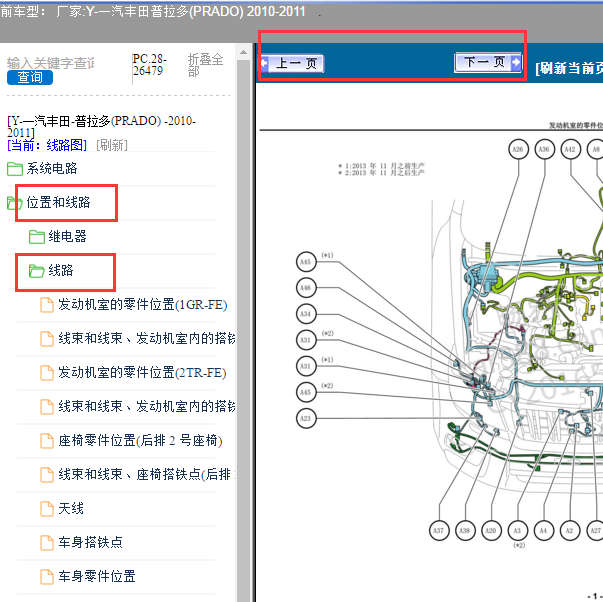This screenshot has height=602, width=603.
Task: Open 发动机室的零件位置(1GR-FE) document
Action: tap(143, 304)
